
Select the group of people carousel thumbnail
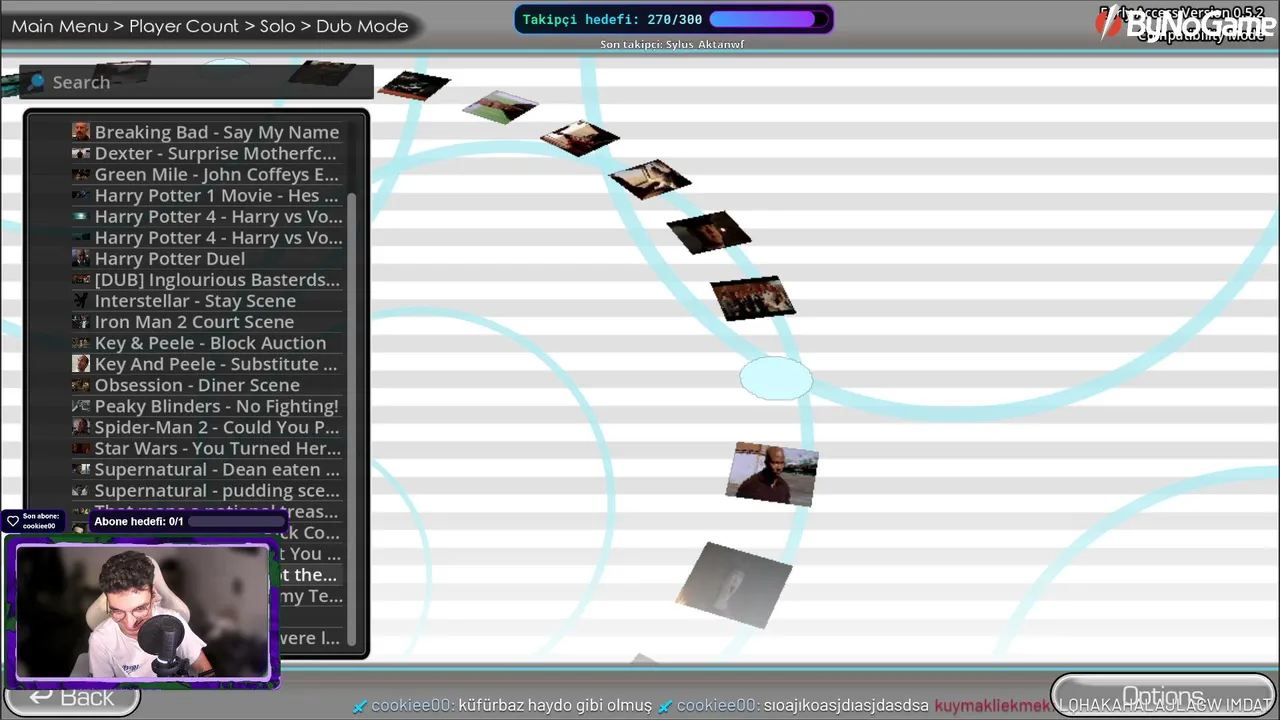[x=752, y=298]
